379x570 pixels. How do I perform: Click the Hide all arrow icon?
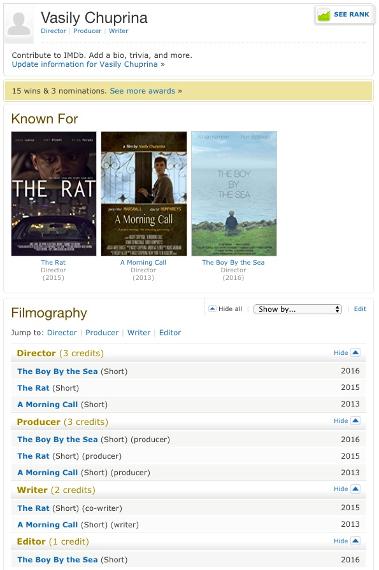pyautogui.click(x=212, y=309)
